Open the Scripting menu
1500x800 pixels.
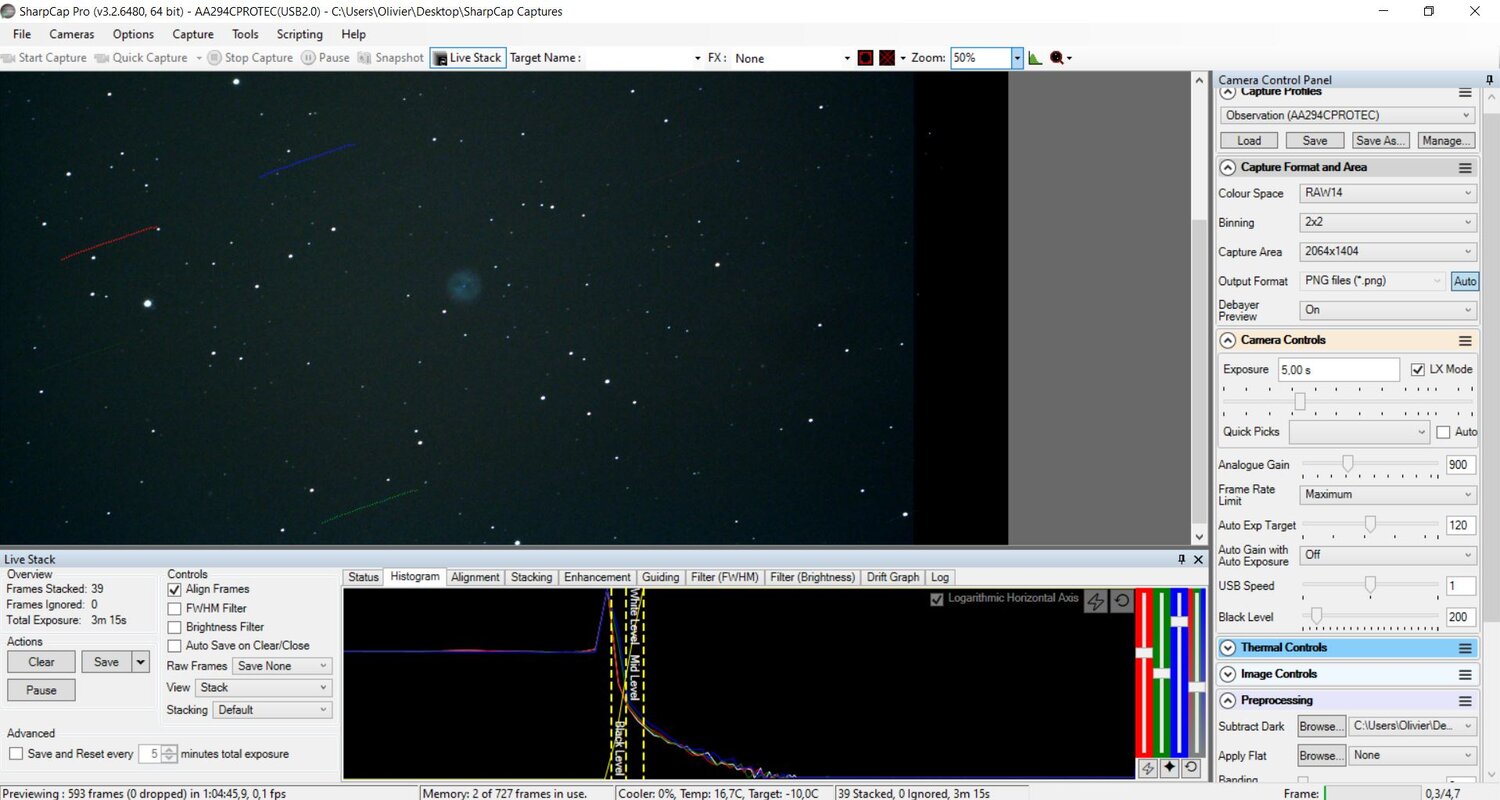pyautogui.click(x=299, y=34)
